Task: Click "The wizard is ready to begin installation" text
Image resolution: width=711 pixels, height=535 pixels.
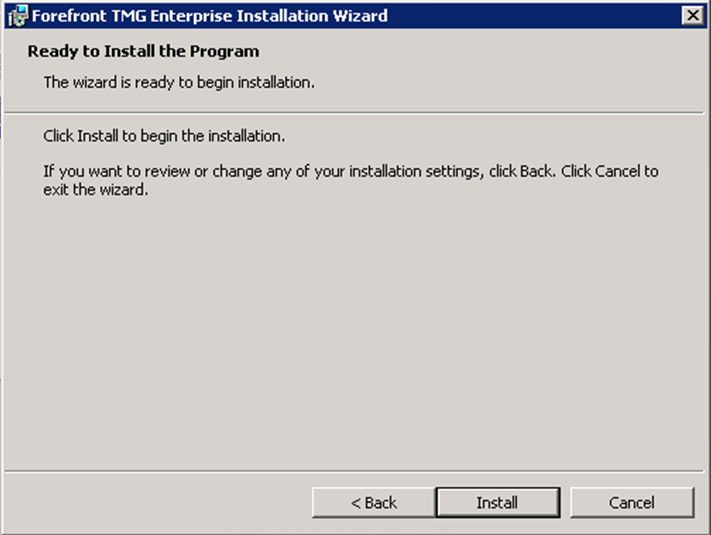Action: [x=179, y=82]
